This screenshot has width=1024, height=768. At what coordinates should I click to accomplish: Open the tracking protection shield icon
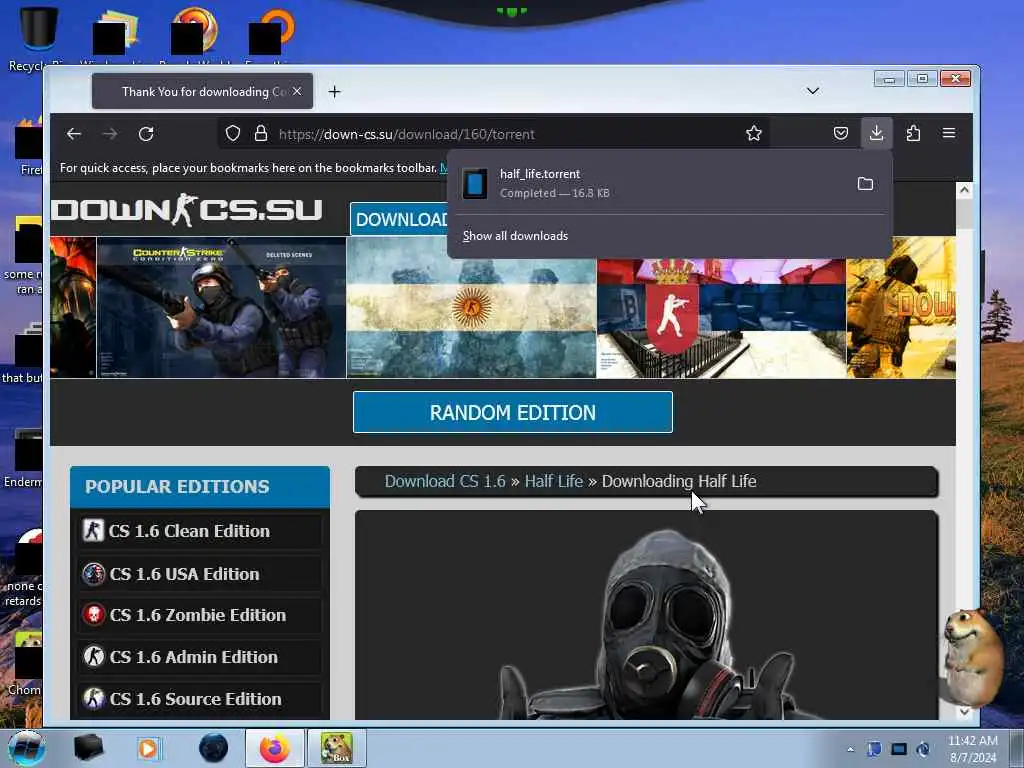click(x=232, y=134)
